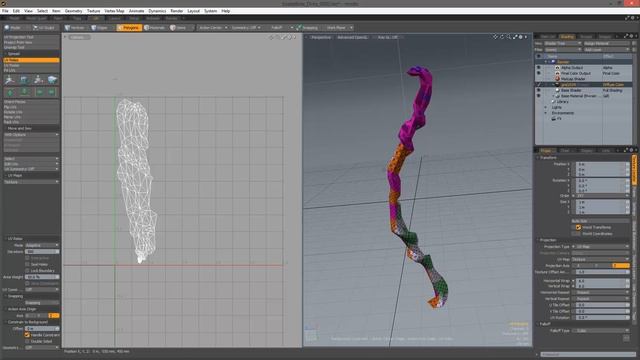Click Matcap Shader red icon
640x360 pixels.
pyautogui.click(x=557, y=79)
